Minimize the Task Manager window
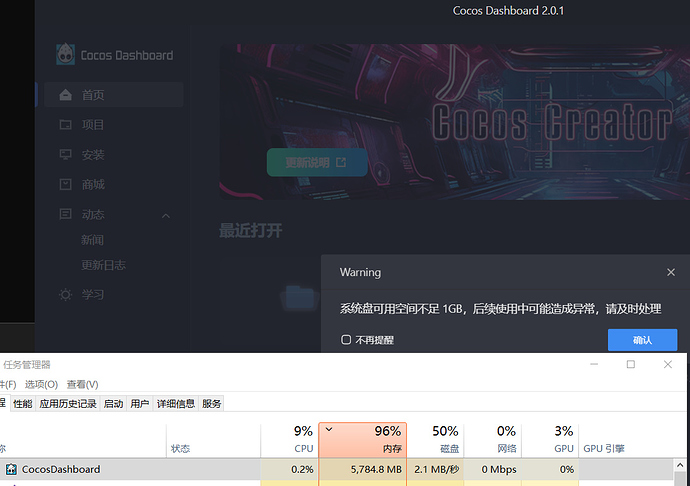Image resolution: width=690 pixels, height=486 pixels. 594,364
